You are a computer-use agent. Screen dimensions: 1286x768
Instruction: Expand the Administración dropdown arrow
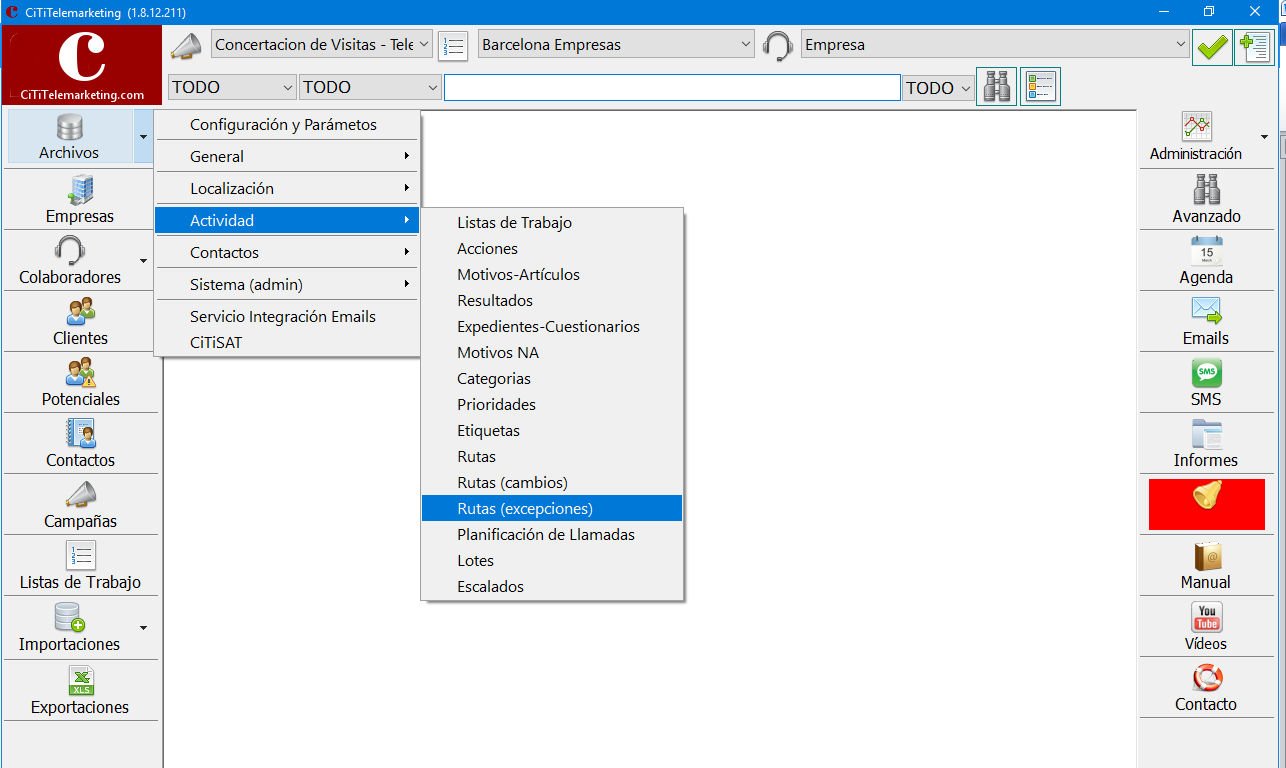(1264, 137)
